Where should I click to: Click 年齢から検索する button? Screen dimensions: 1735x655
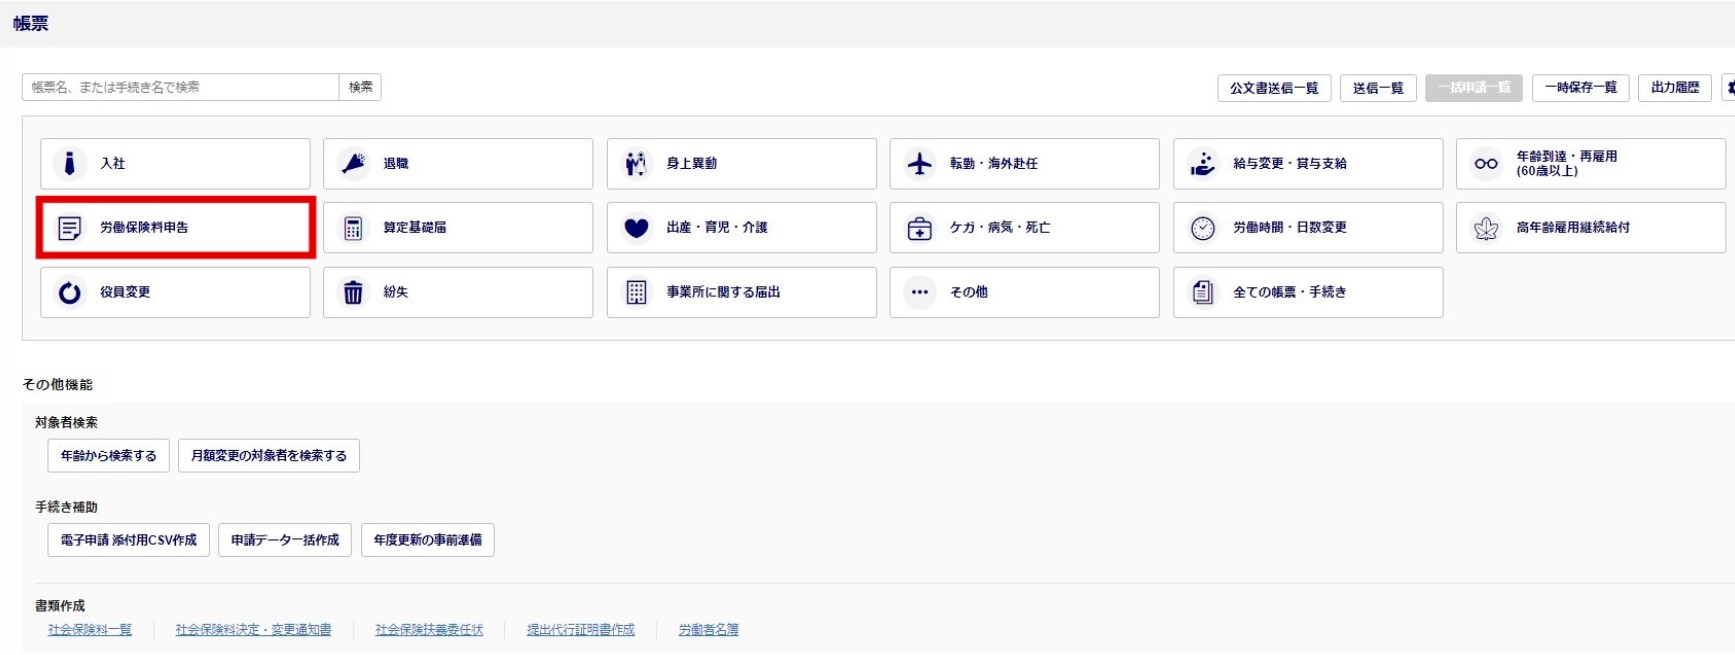click(x=108, y=455)
